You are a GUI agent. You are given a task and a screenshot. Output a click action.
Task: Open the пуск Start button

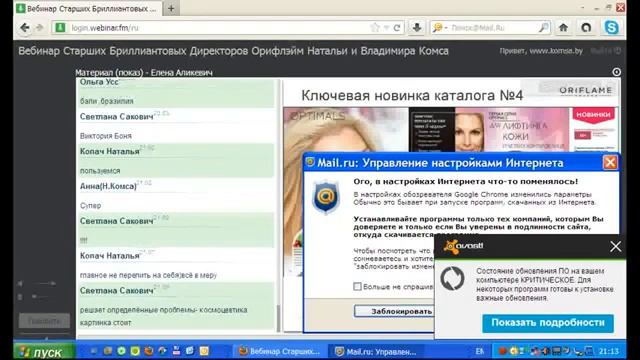click(x=44, y=352)
